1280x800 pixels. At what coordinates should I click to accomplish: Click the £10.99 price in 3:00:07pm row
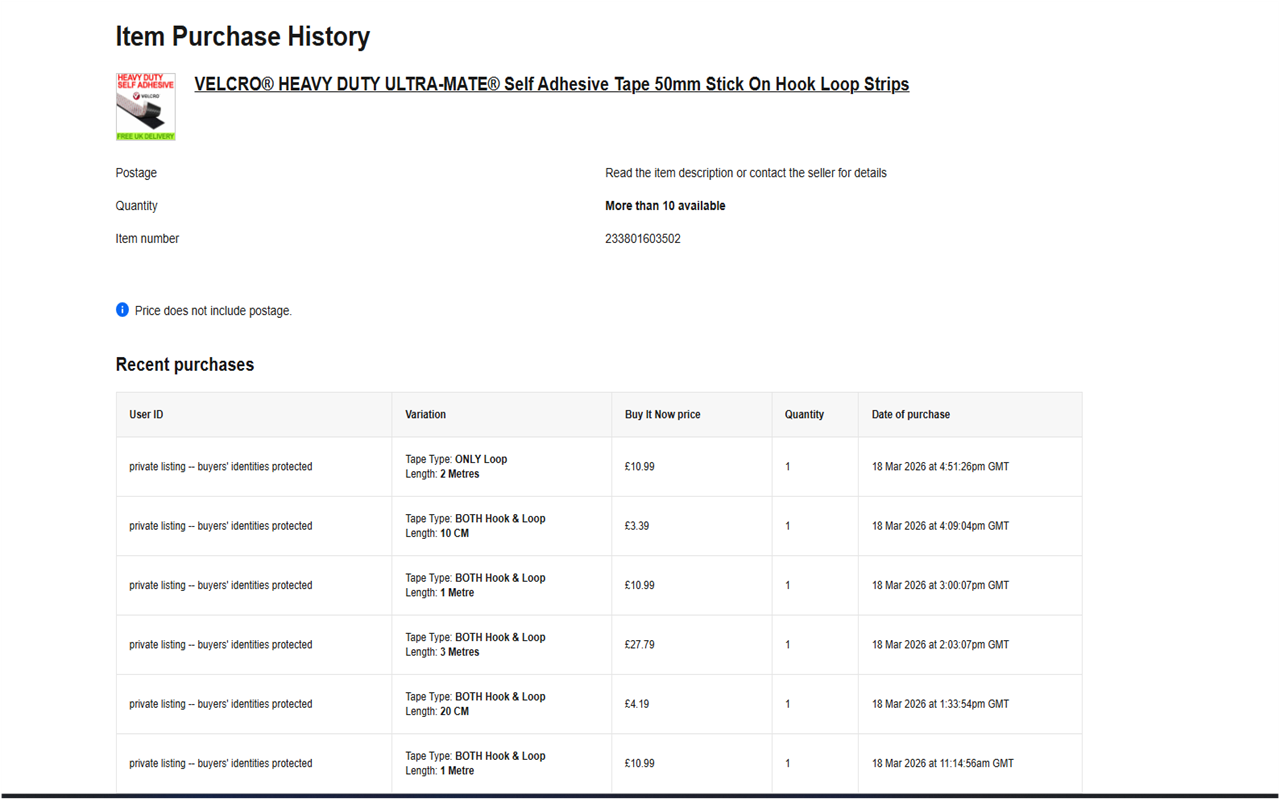click(x=640, y=585)
